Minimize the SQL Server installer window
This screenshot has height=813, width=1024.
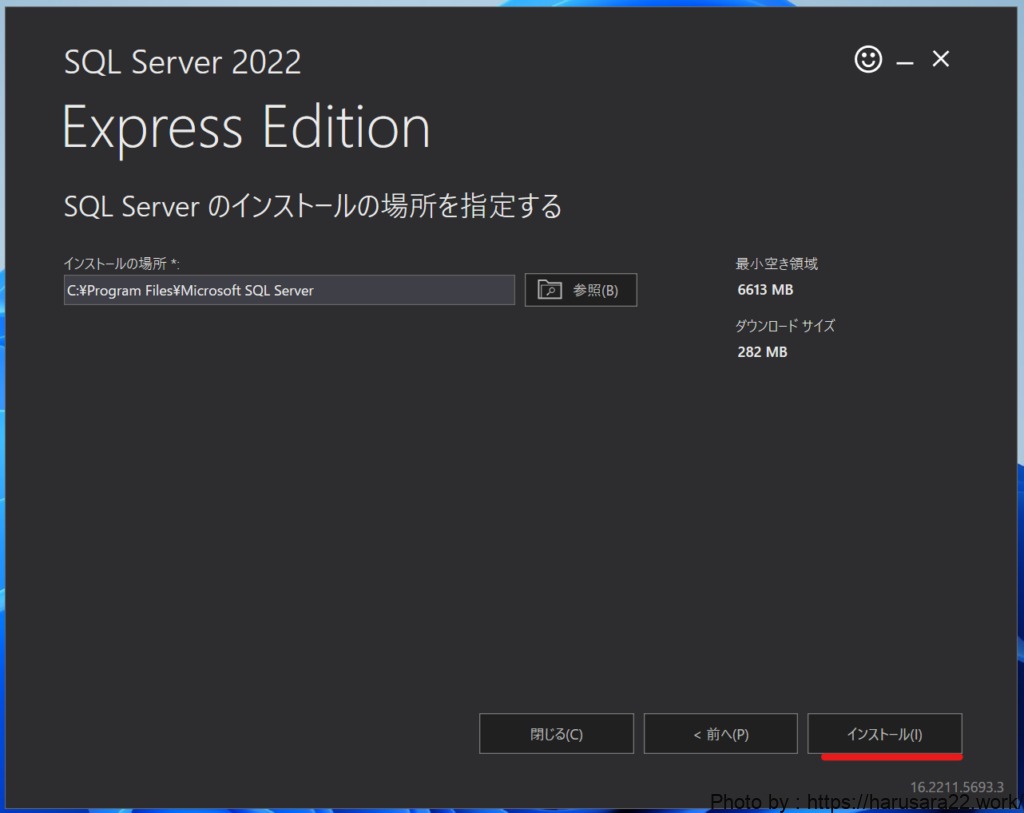click(x=905, y=62)
